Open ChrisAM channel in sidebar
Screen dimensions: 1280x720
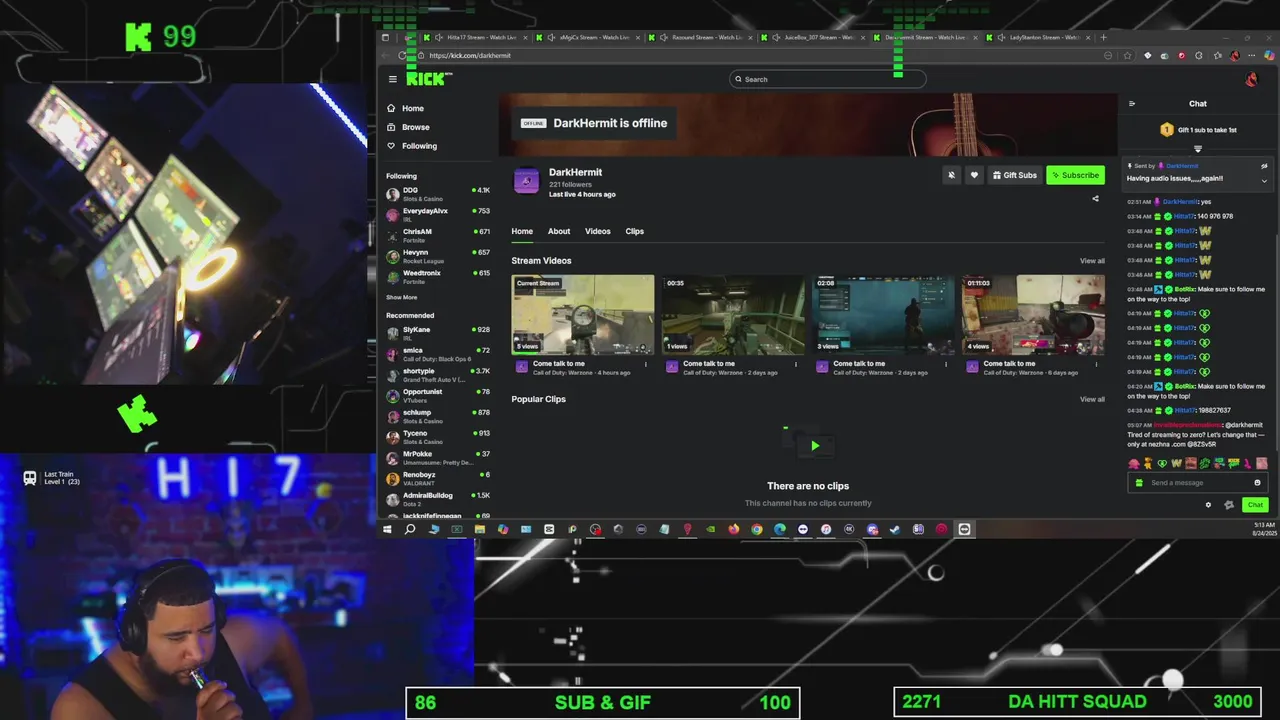438,235
